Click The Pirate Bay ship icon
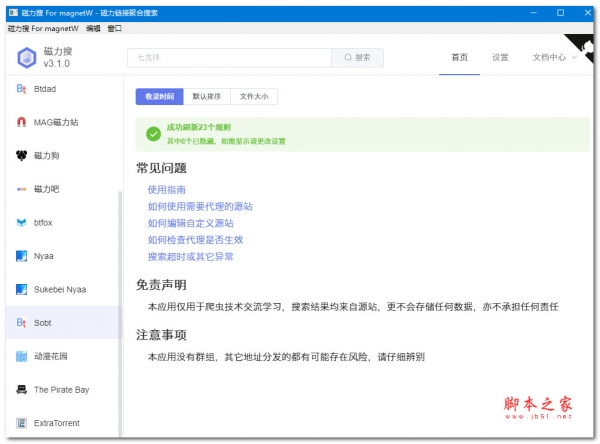Image resolution: width=600 pixels, height=444 pixels. (21, 389)
